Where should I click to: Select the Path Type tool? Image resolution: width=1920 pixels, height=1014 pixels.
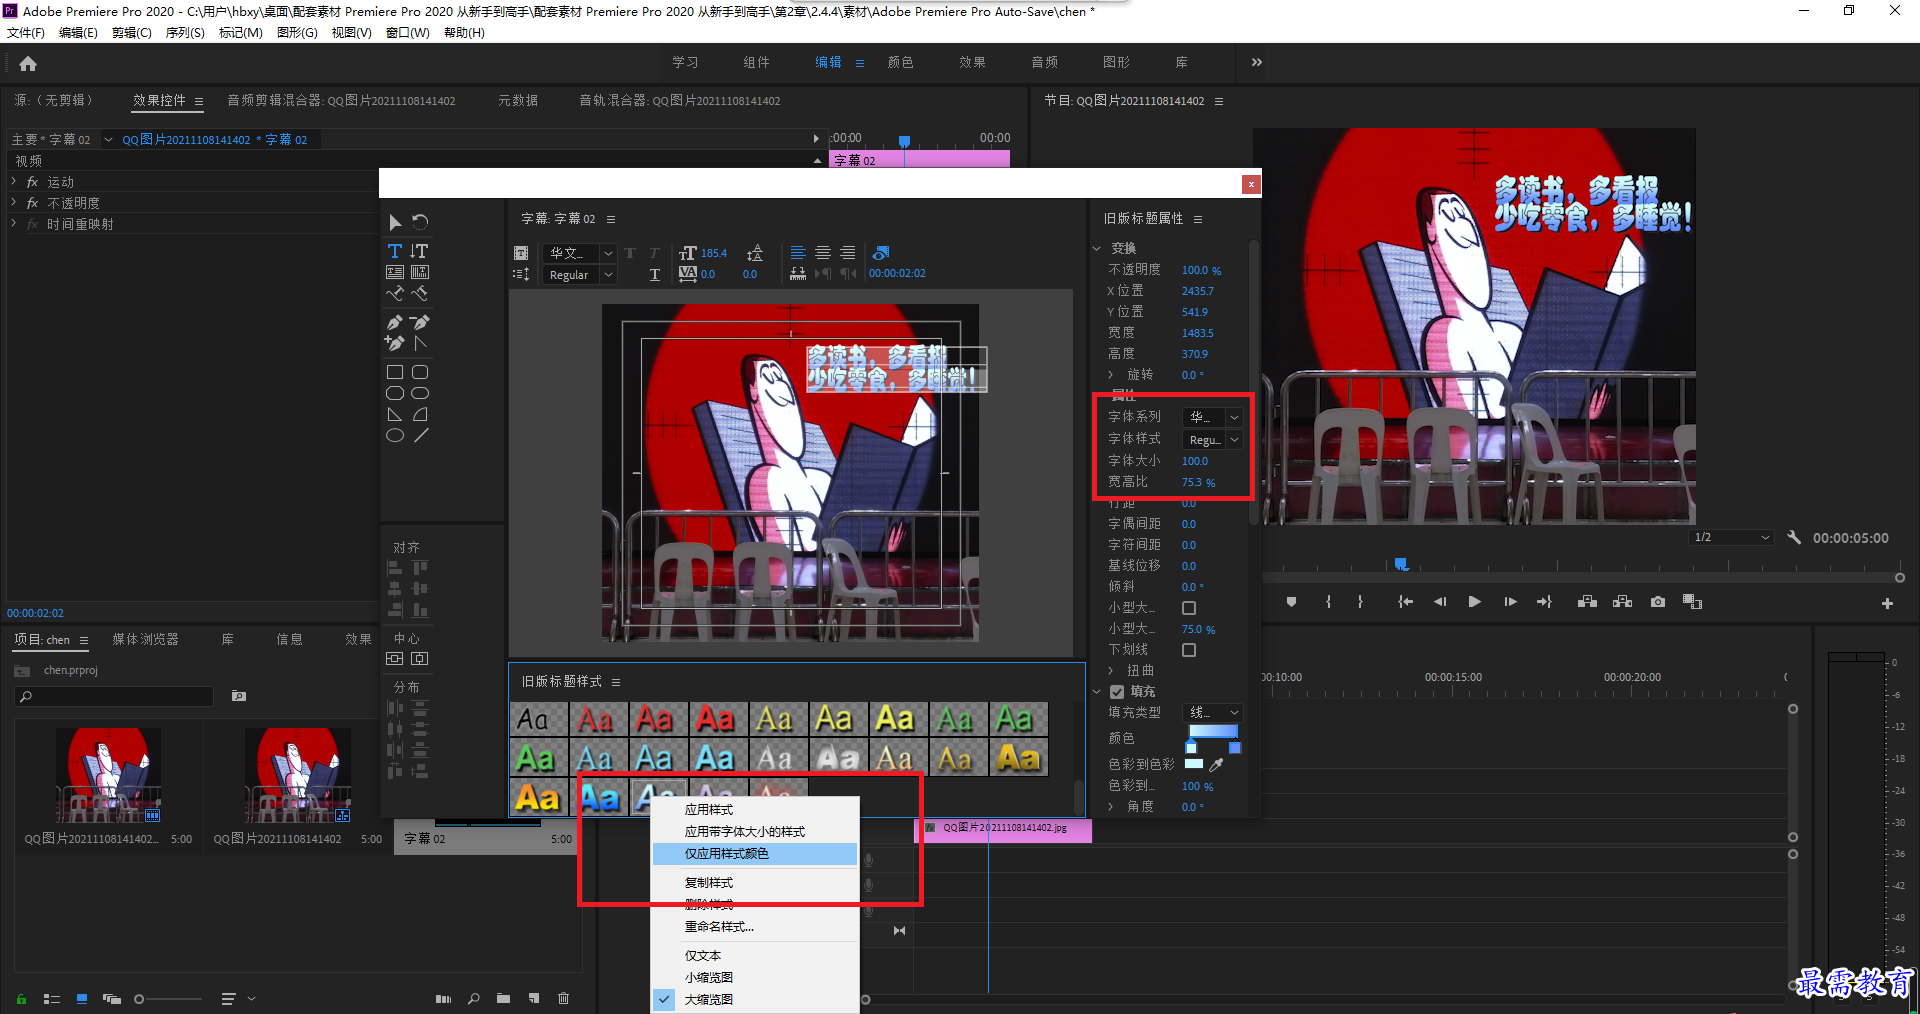[395, 294]
